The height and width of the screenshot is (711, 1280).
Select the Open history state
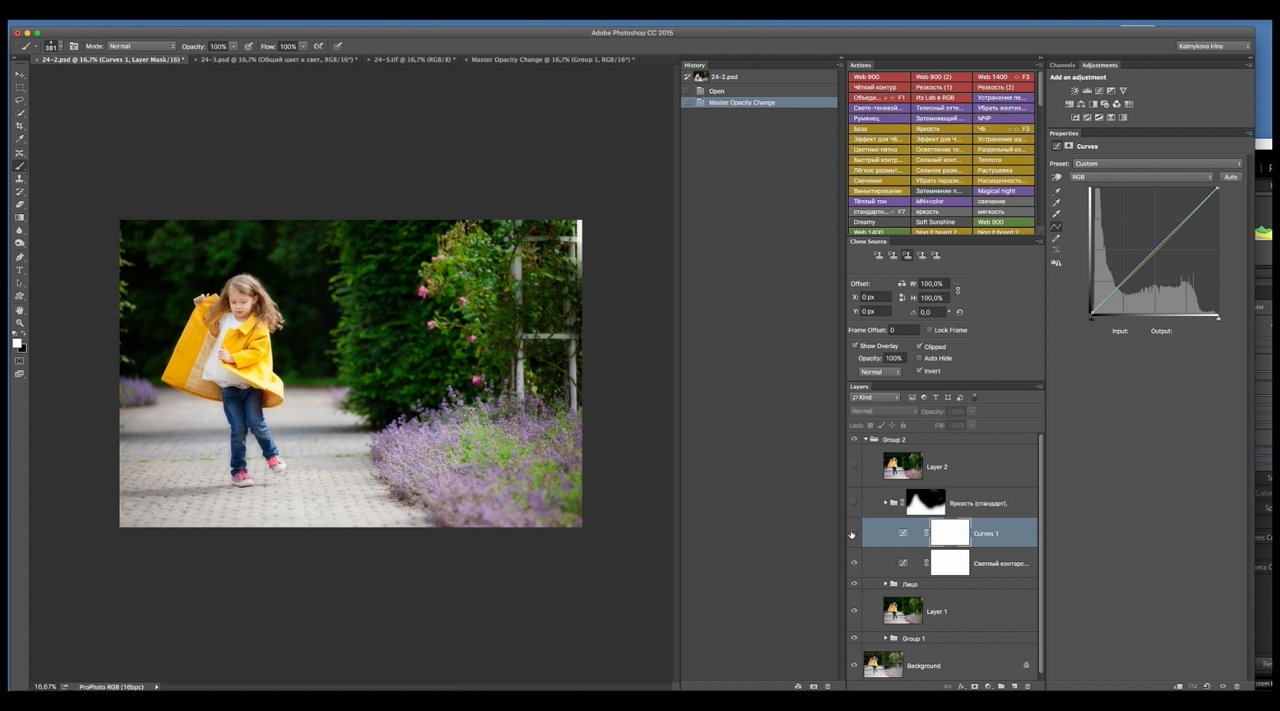click(x=759, y=90)
